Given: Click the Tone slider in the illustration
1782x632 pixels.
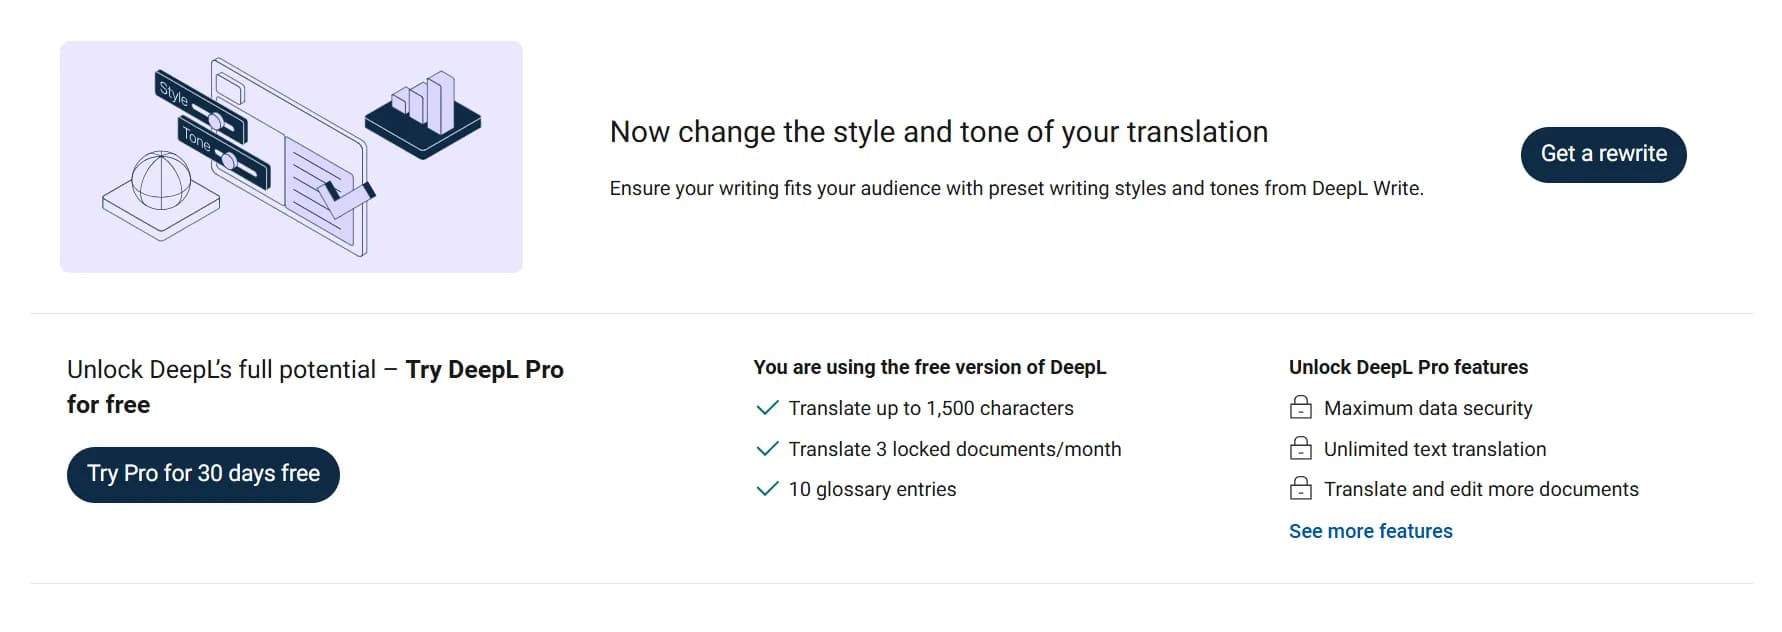Looking at the screenshot, I should [224, 152].
